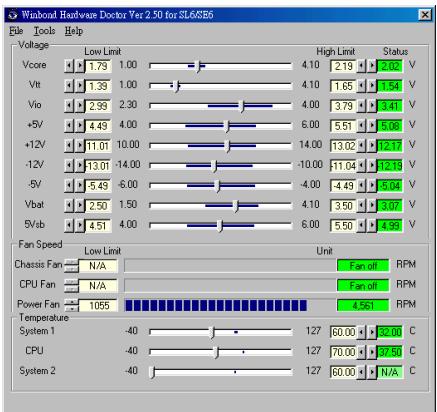The image size is (437, 412).
Task: Click the Vbat voltage slider thumb
Action: (236, 206)
